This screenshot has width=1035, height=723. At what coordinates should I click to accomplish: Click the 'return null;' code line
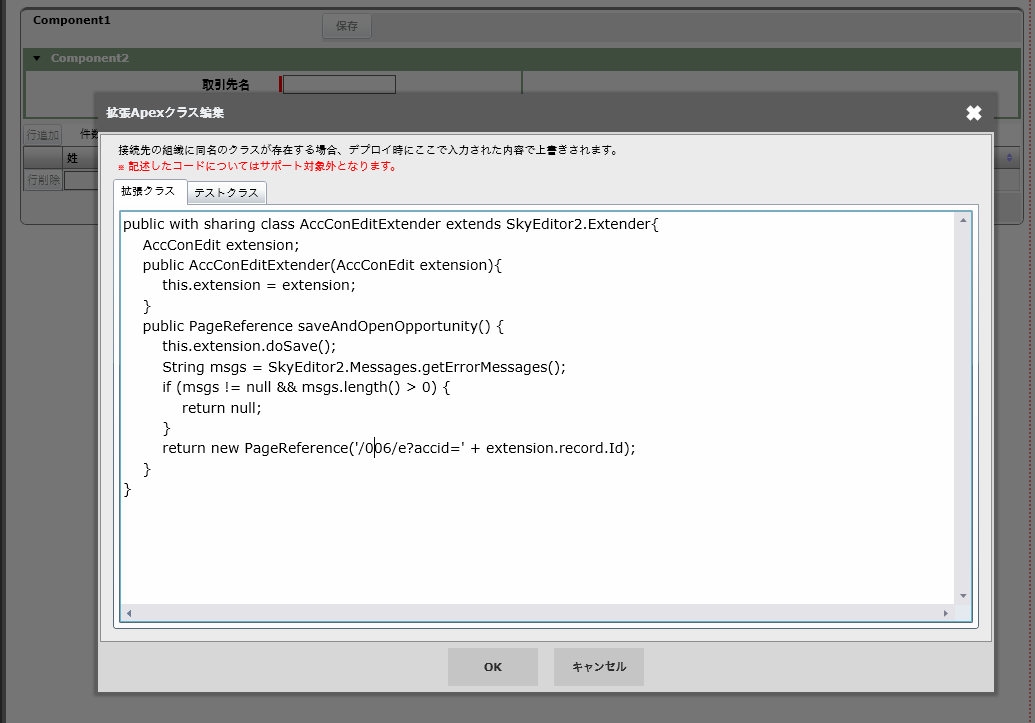pos(221,408)
